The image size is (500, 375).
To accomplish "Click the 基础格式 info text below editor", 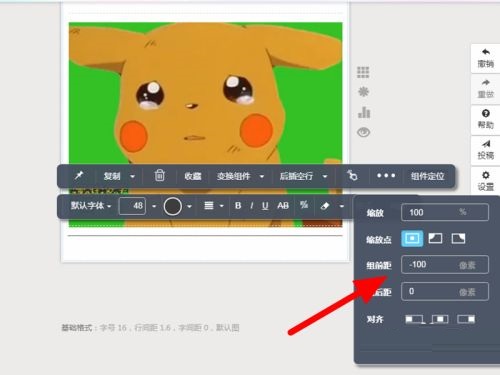I will click(150, 328).
